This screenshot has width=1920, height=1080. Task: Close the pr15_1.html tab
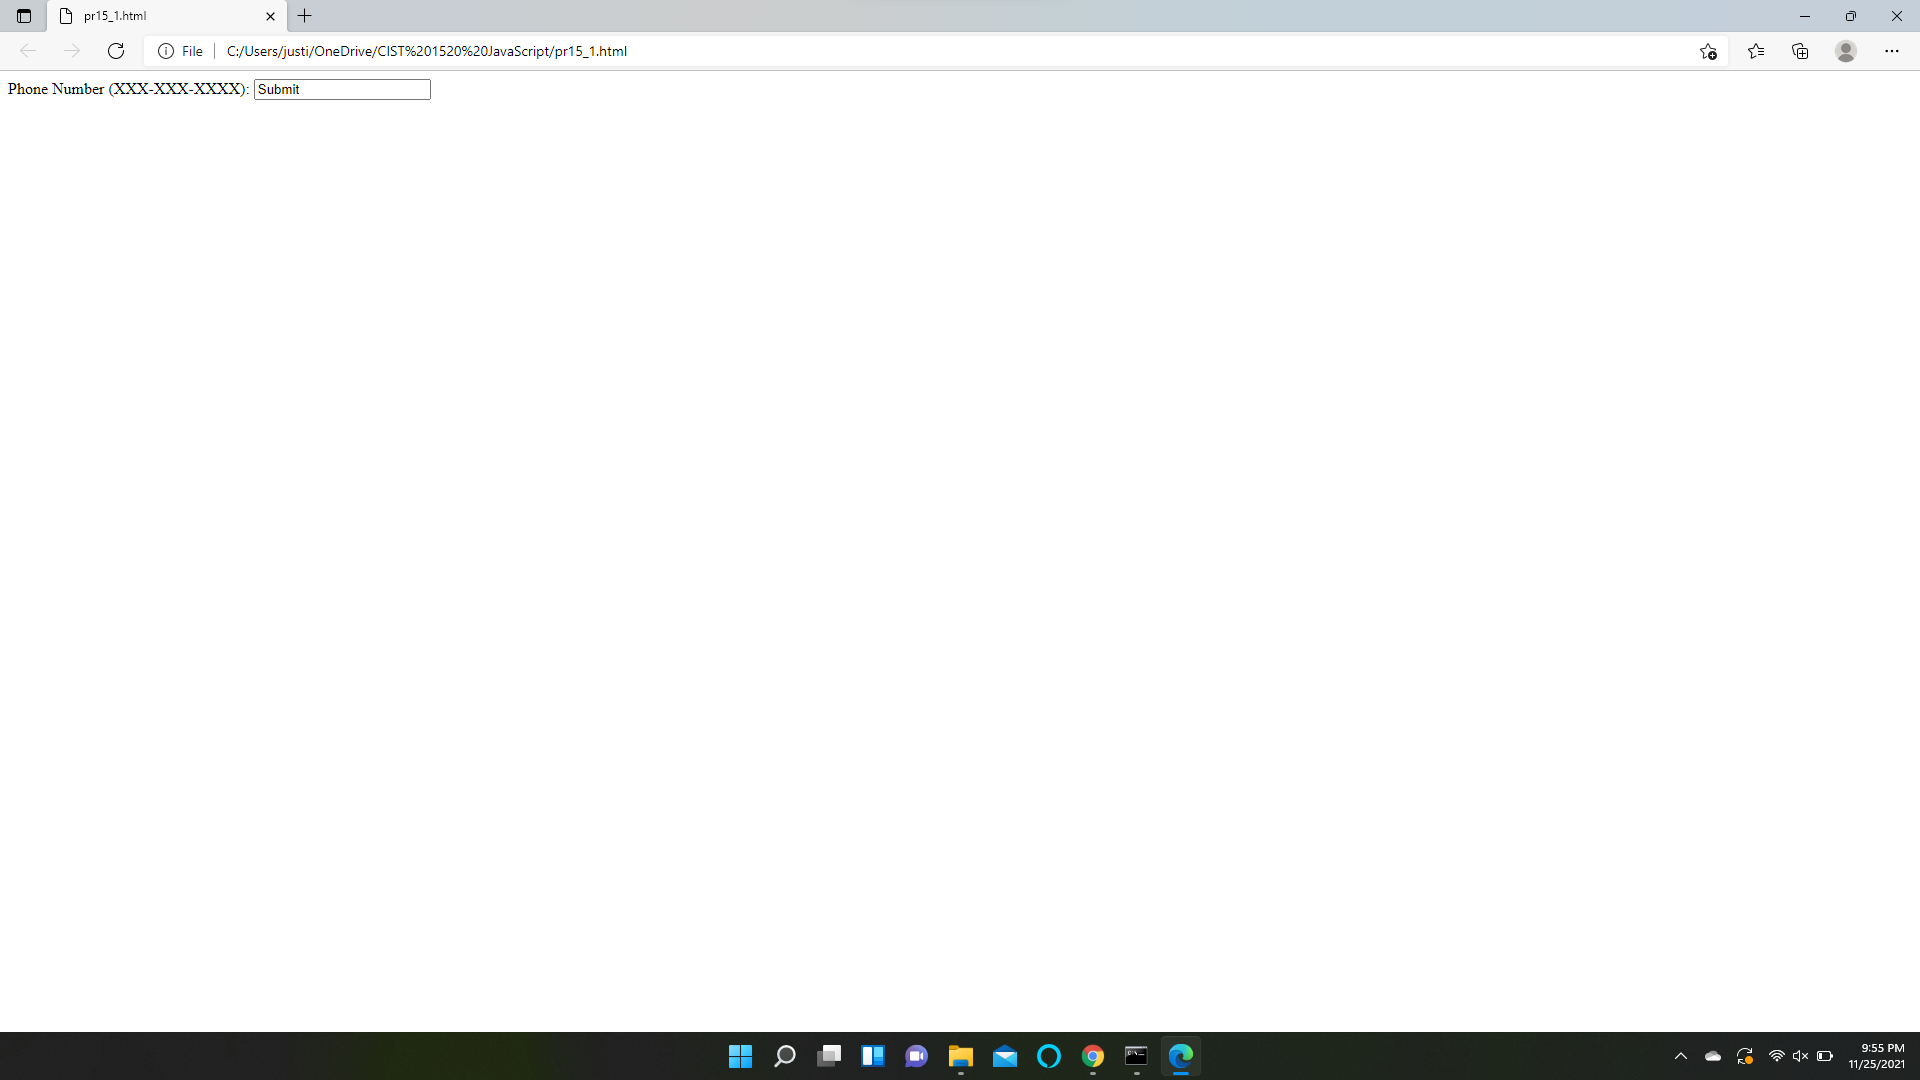click(270, 16)
